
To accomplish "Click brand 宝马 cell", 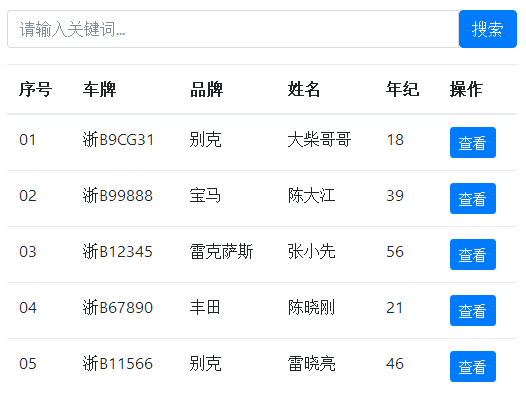I will 205,196.
